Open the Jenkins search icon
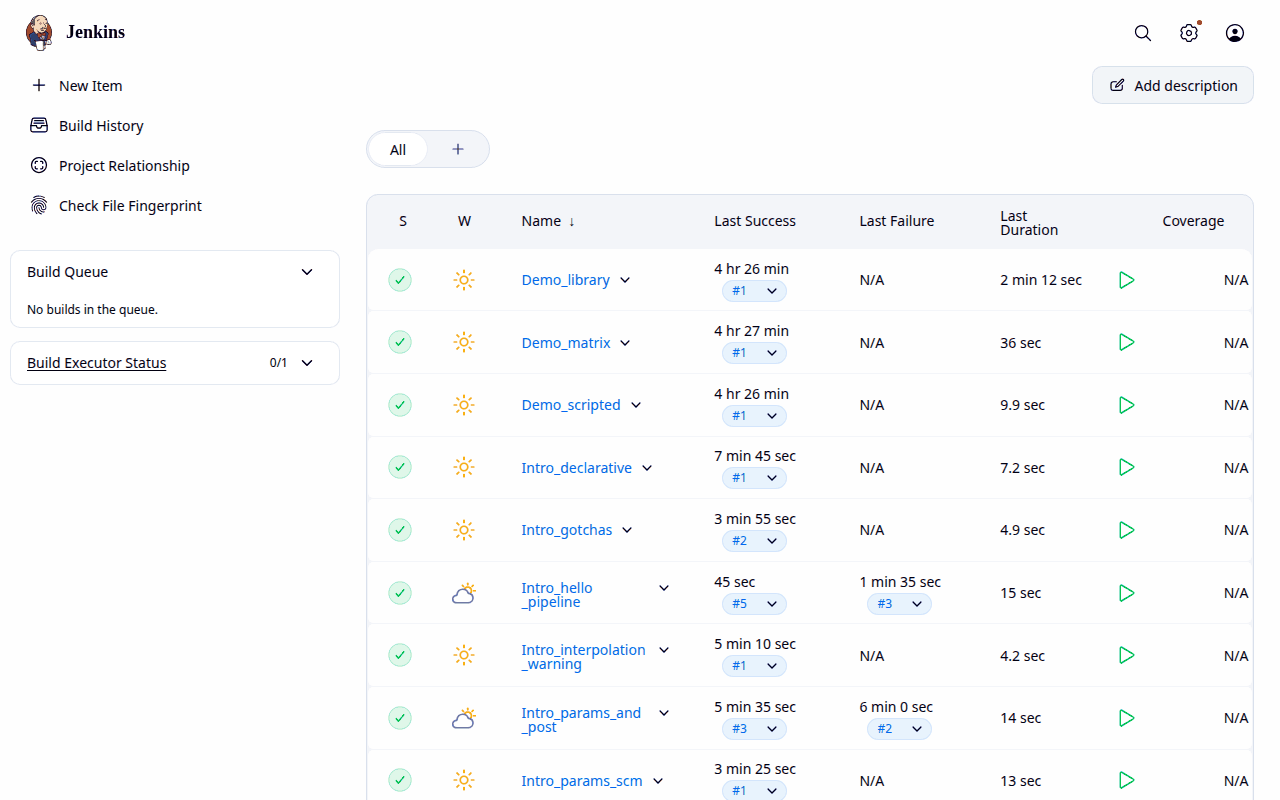Screen dimensions: 1280x800 coord(1143,33)
